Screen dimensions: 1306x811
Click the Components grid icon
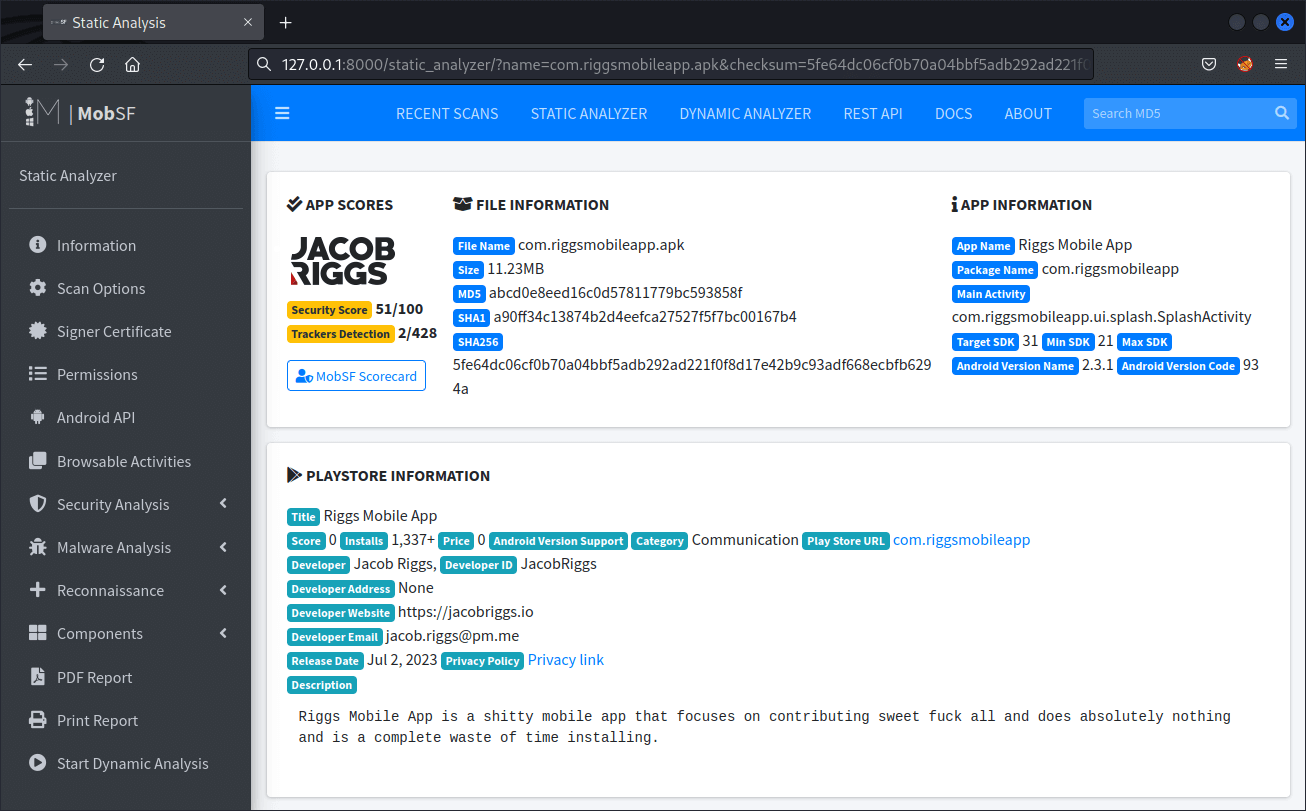pyautogui.click(x=38, y=633)
